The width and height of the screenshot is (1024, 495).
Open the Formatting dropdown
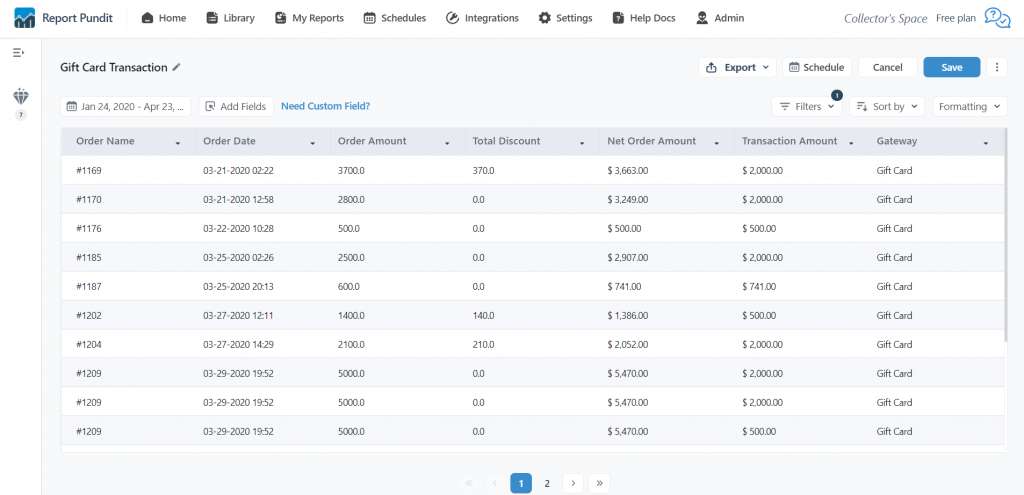tap(969, 106)
